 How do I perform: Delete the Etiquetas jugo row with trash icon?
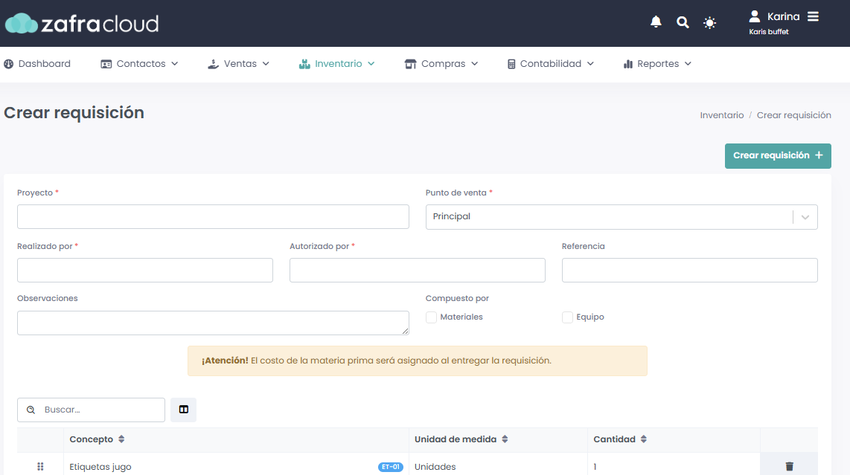(789, 466)
